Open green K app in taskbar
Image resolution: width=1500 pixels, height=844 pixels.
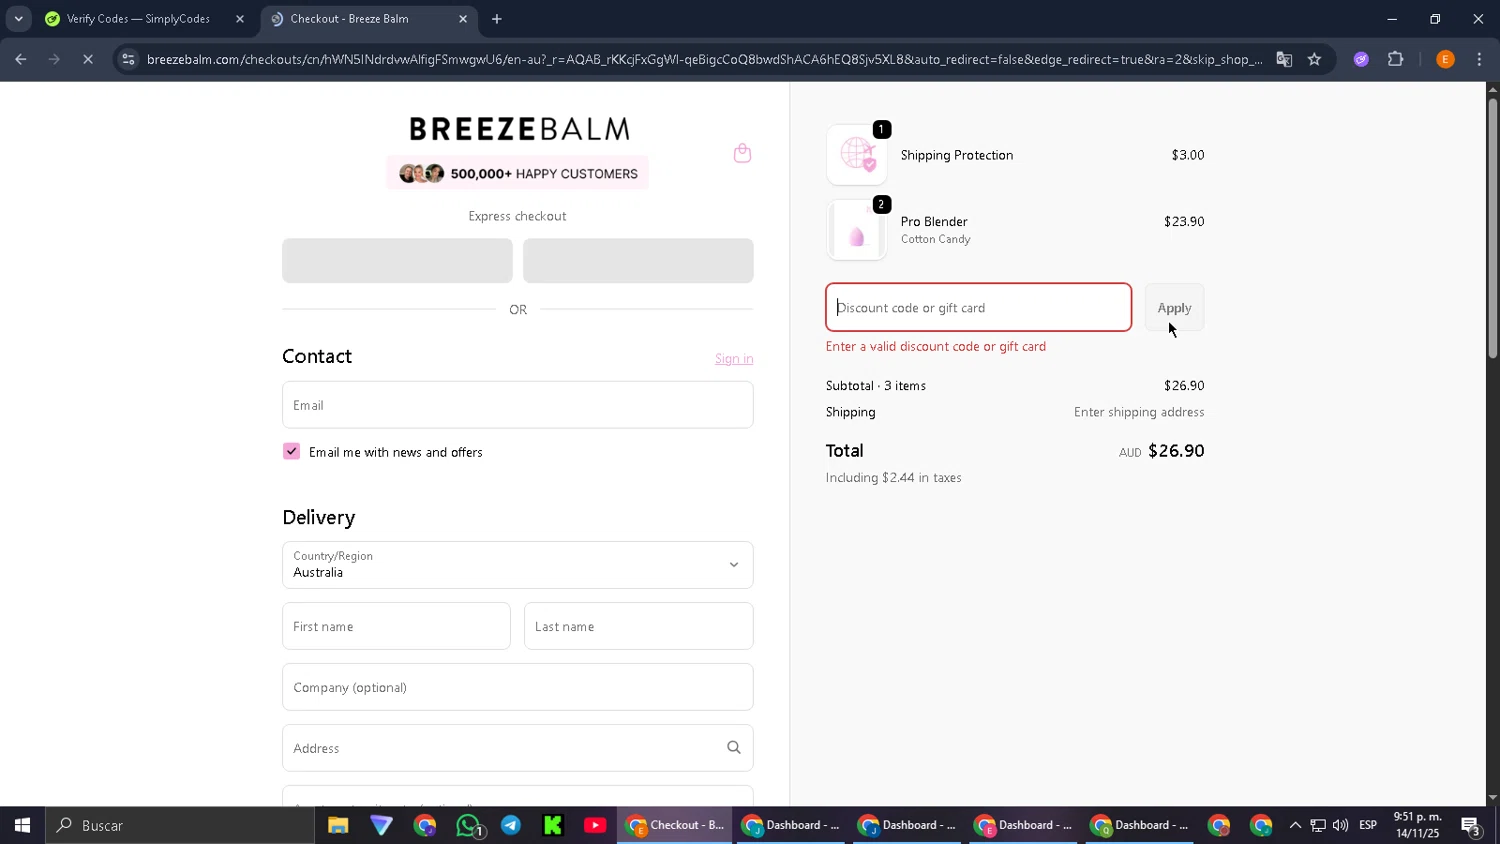tap(553, 825)
